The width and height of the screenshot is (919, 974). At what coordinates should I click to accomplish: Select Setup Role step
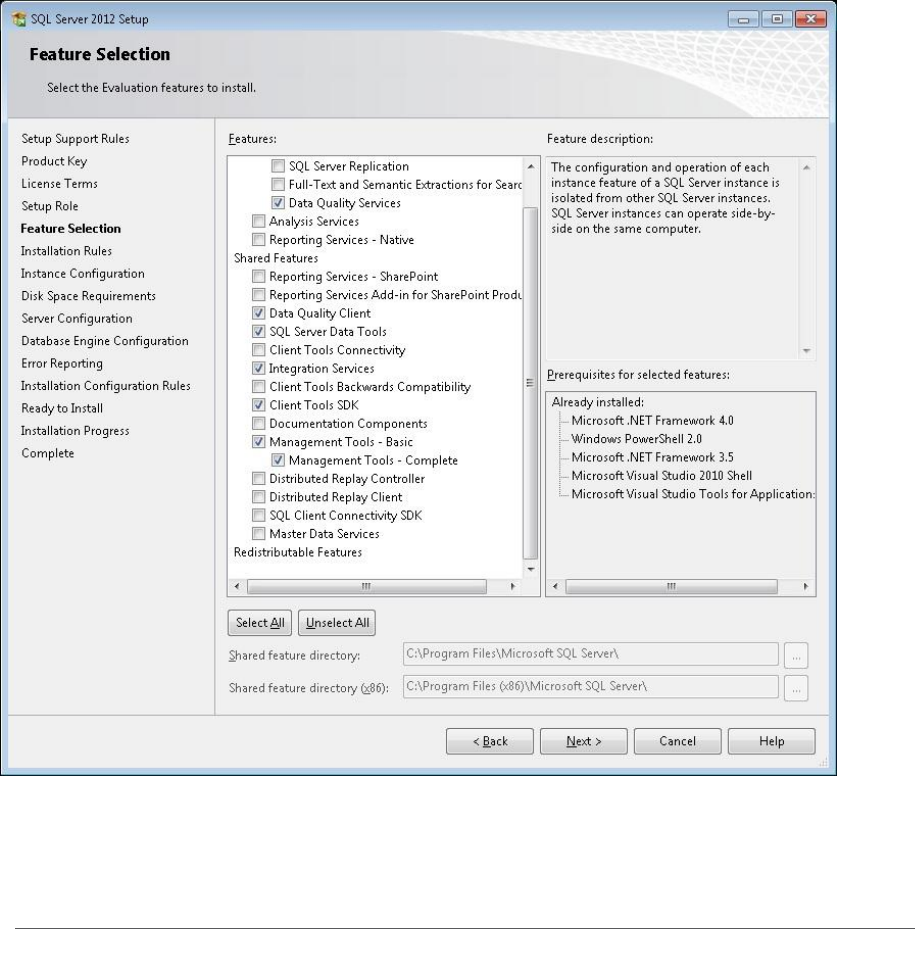point(50,206)
